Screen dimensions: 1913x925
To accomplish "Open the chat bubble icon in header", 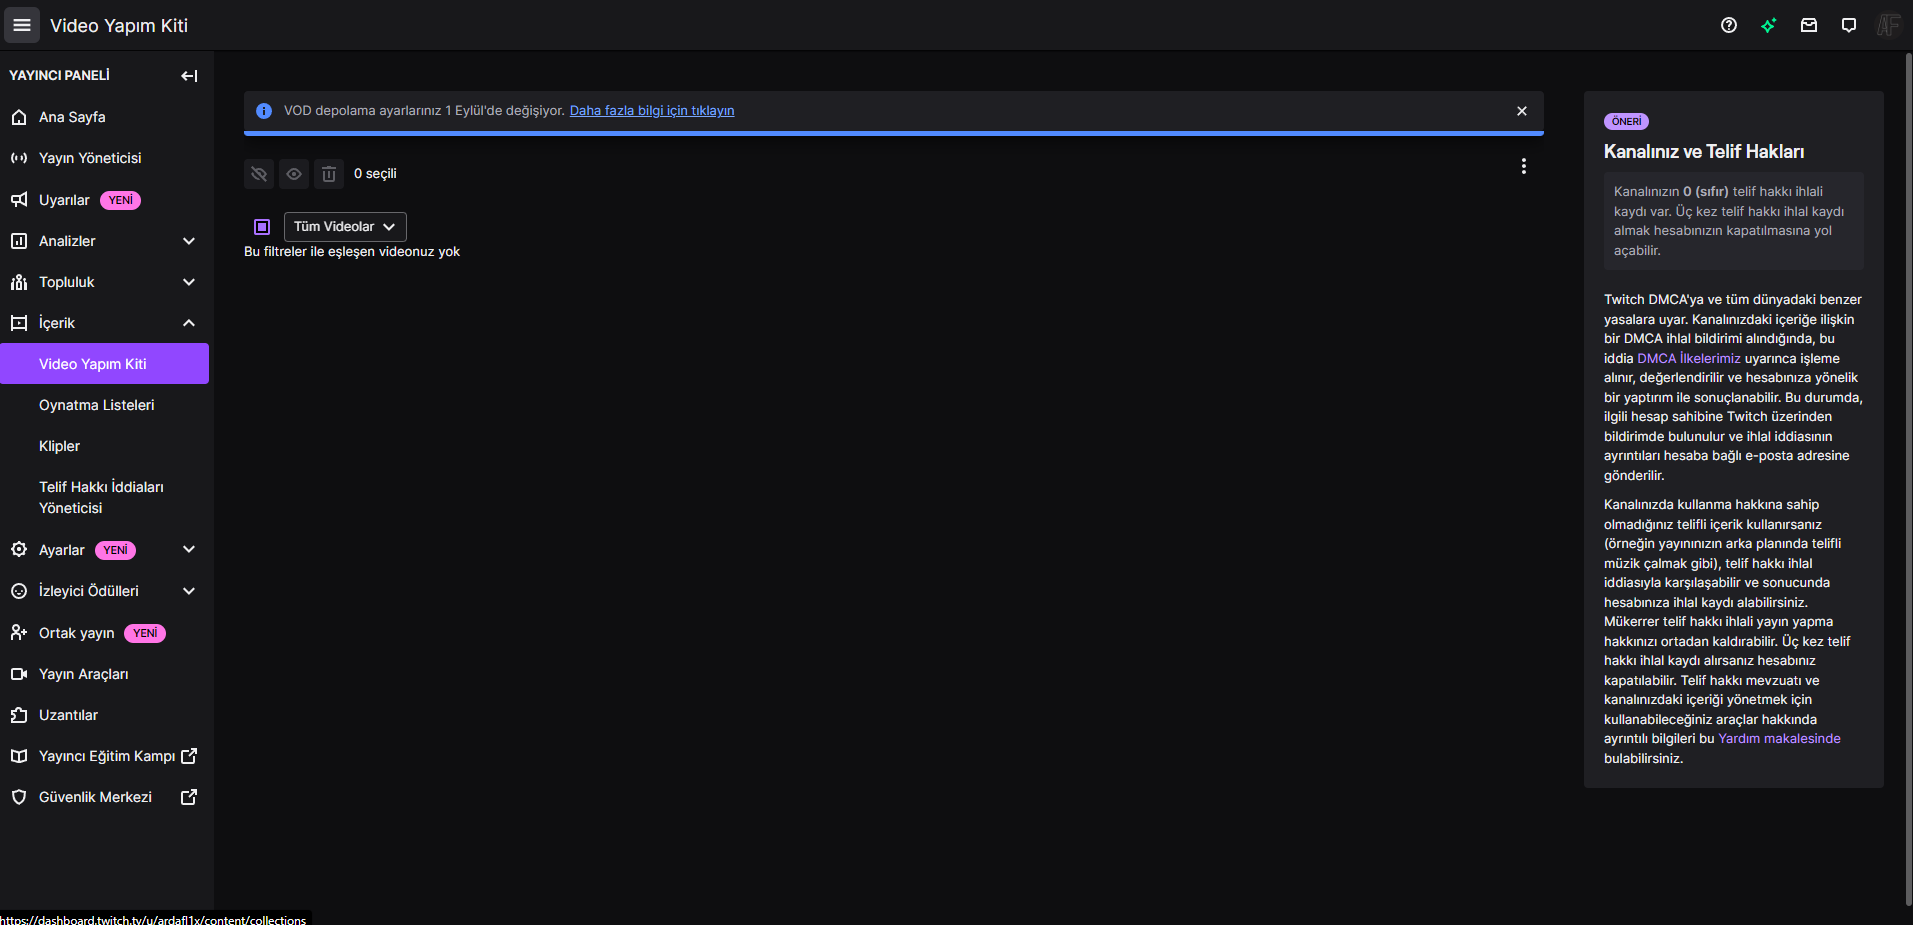I will click(x=1849, y=25).
